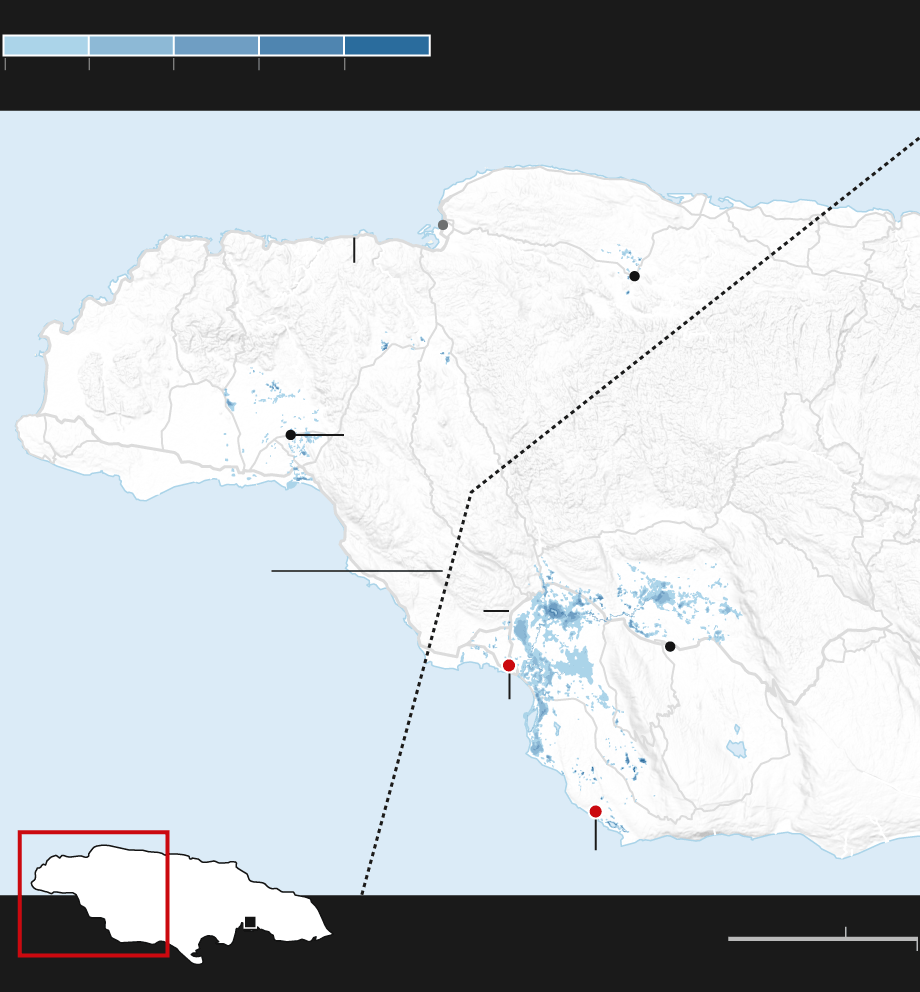Viewport: 920px width, 992px height.
Task: Select the small light-blue pond southeast of the floods
Action: 737,749
